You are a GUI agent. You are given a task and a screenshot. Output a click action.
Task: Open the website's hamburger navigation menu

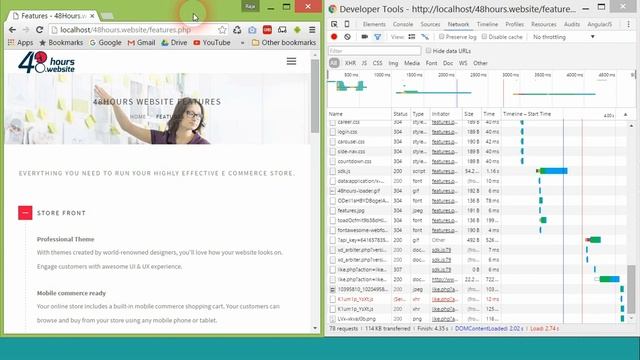[x=291, y=61]
